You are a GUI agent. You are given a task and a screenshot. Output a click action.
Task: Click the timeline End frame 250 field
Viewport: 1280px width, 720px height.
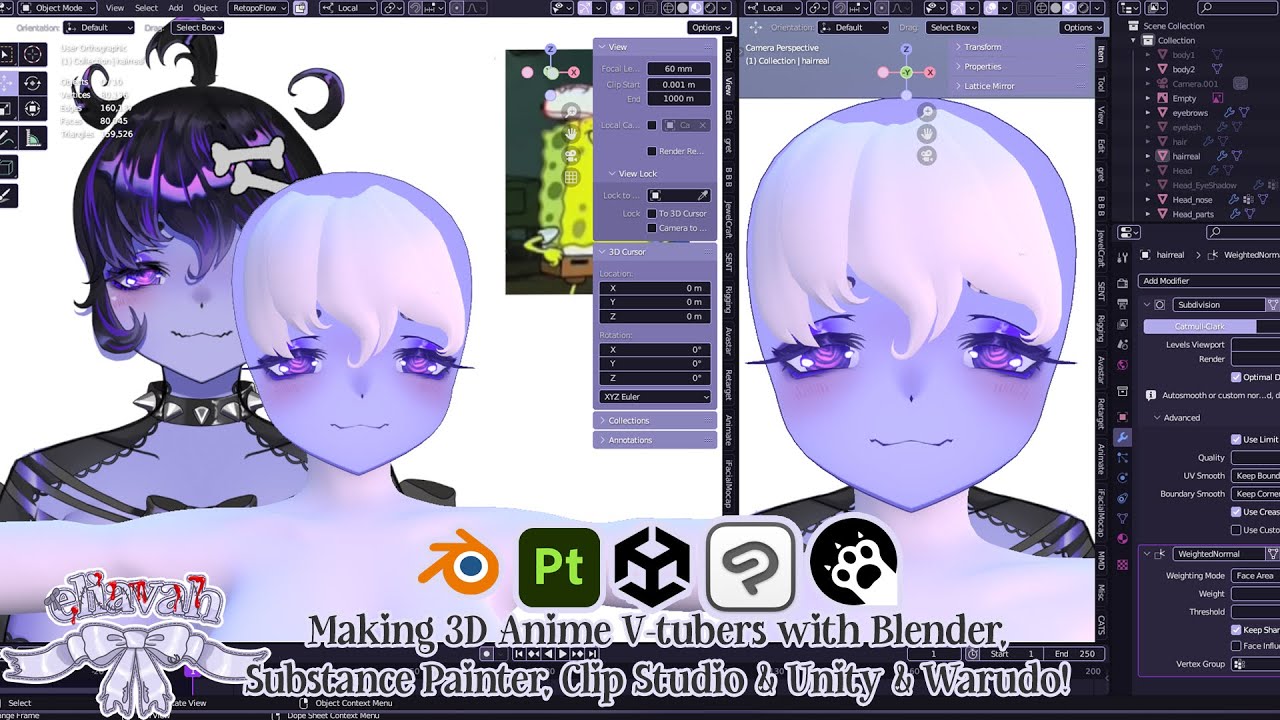click(1076, 654)
